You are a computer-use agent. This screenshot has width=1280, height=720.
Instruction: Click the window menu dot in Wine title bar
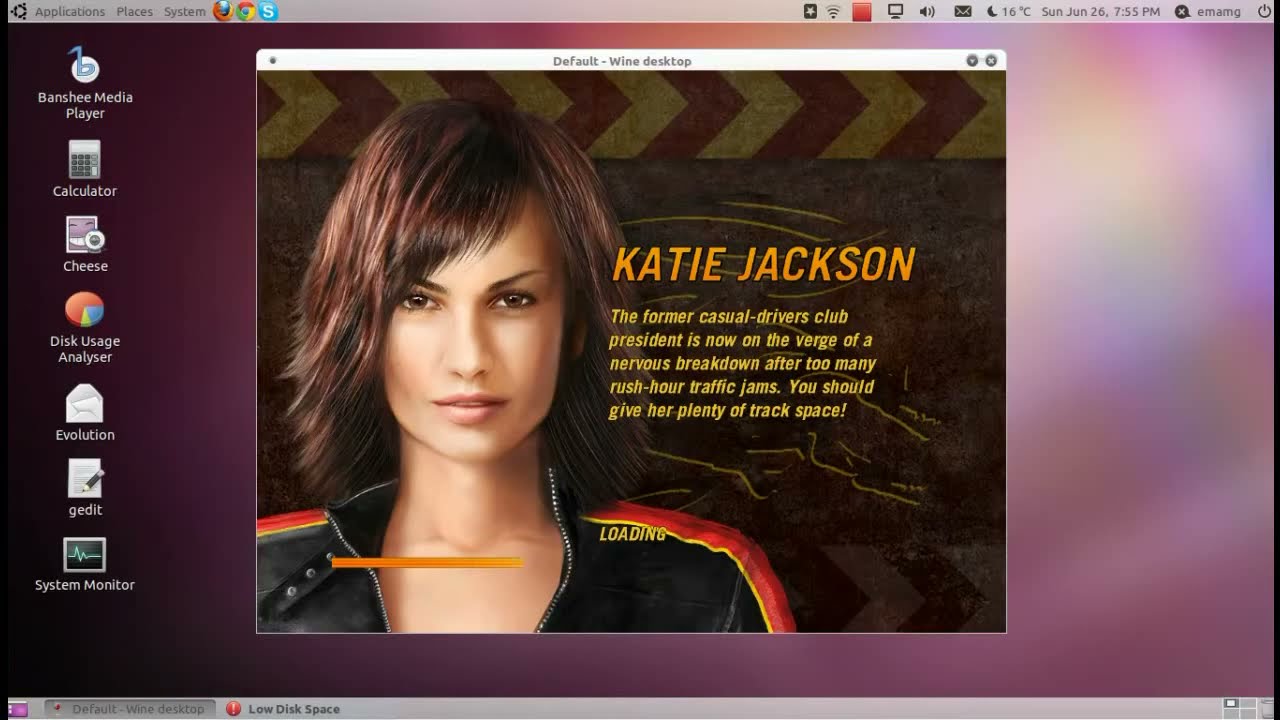[x=272, y=61]
